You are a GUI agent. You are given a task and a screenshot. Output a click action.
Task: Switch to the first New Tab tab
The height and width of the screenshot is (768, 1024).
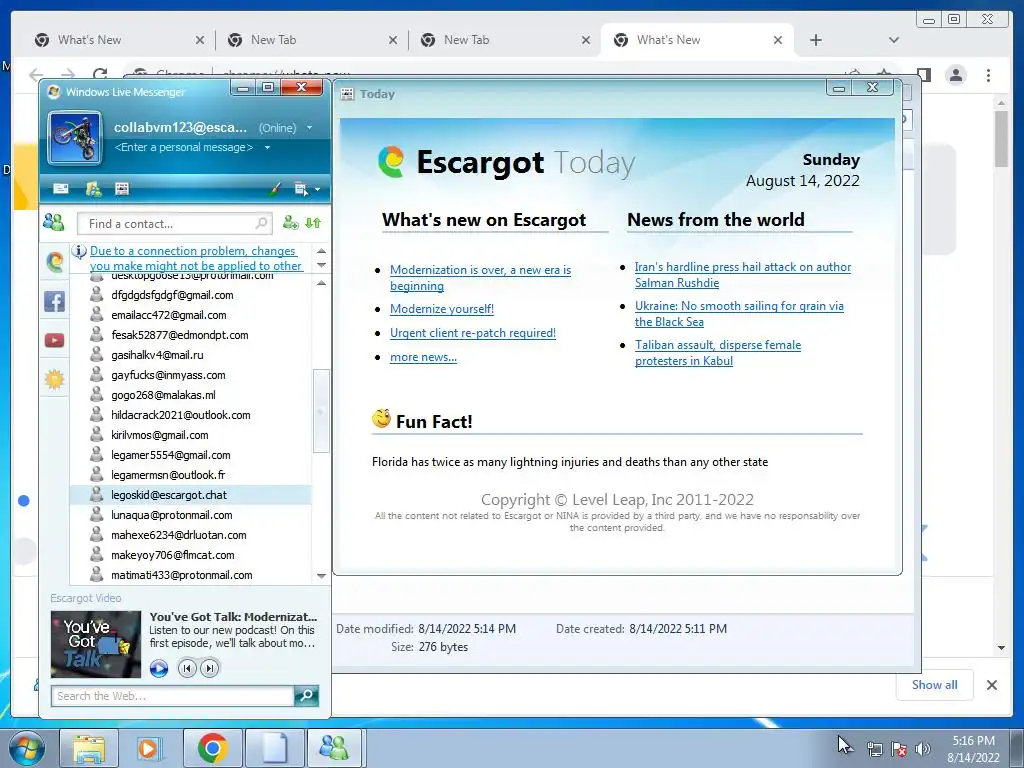tap(310, 40)
